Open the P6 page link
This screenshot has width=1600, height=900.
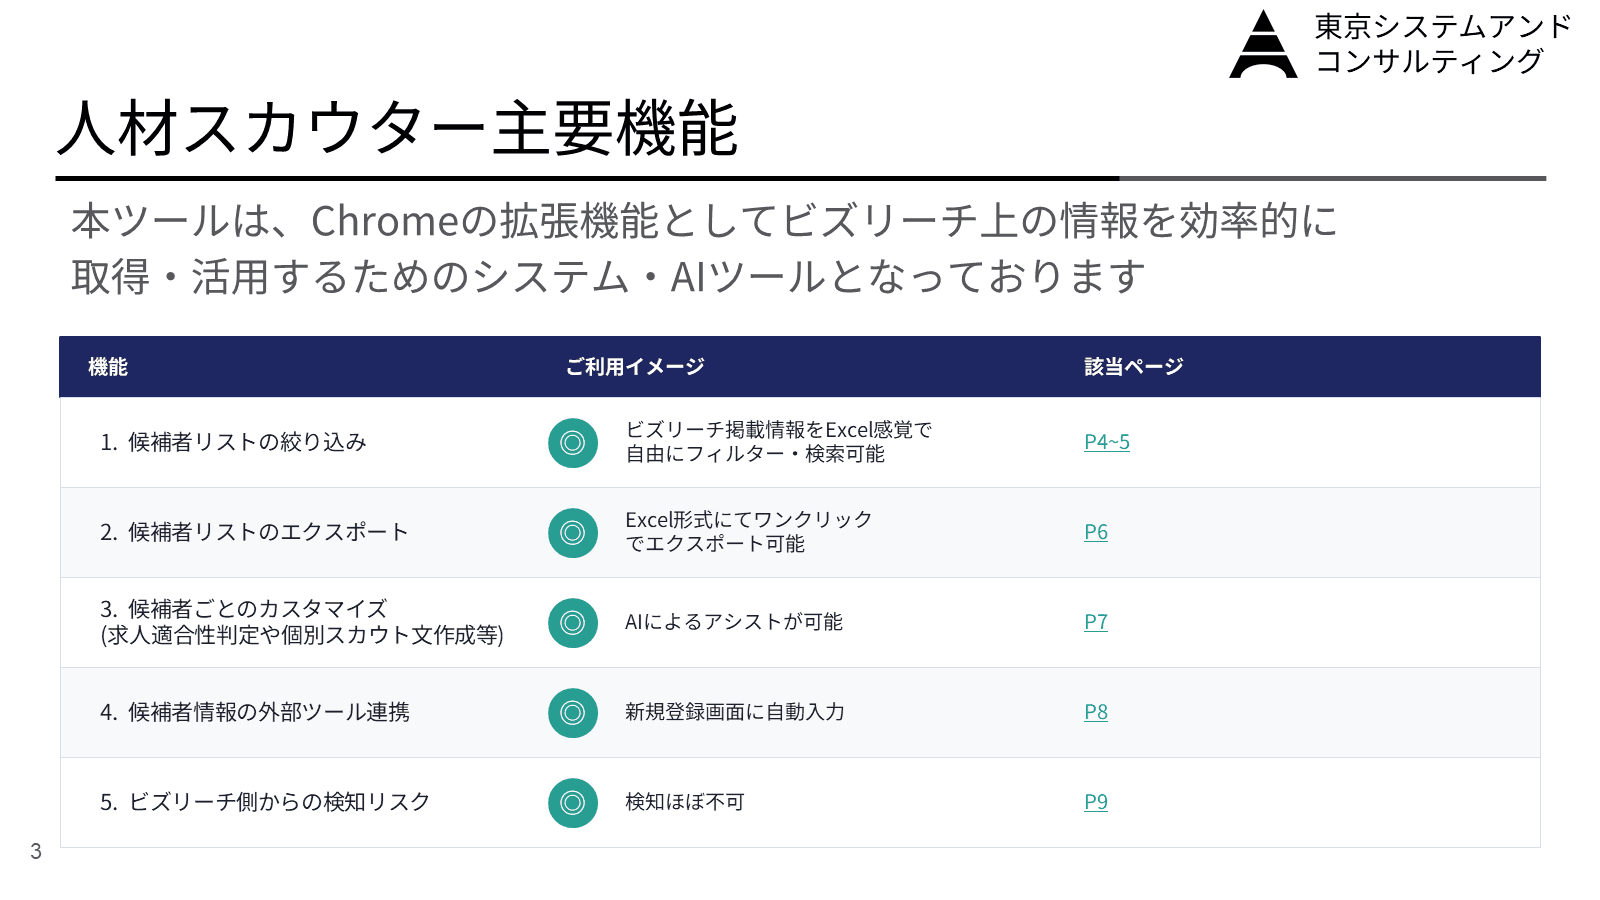tap(1096, 532)
